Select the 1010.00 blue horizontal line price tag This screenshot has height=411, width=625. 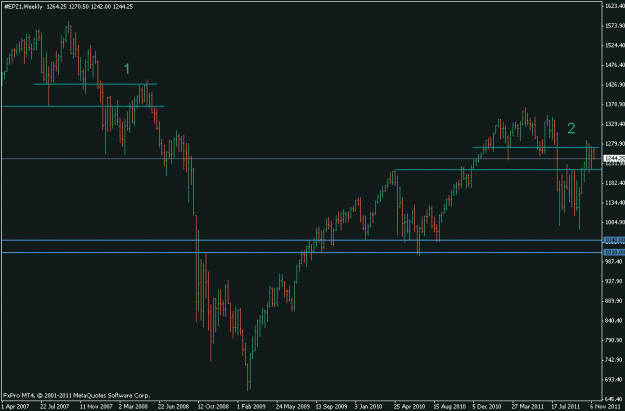click(x=614, y=252)
